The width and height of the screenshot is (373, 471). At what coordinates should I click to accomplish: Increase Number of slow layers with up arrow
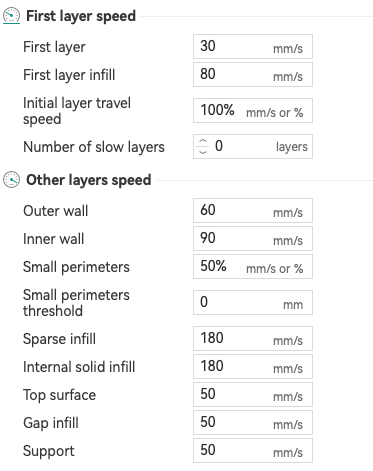point(203,141)
